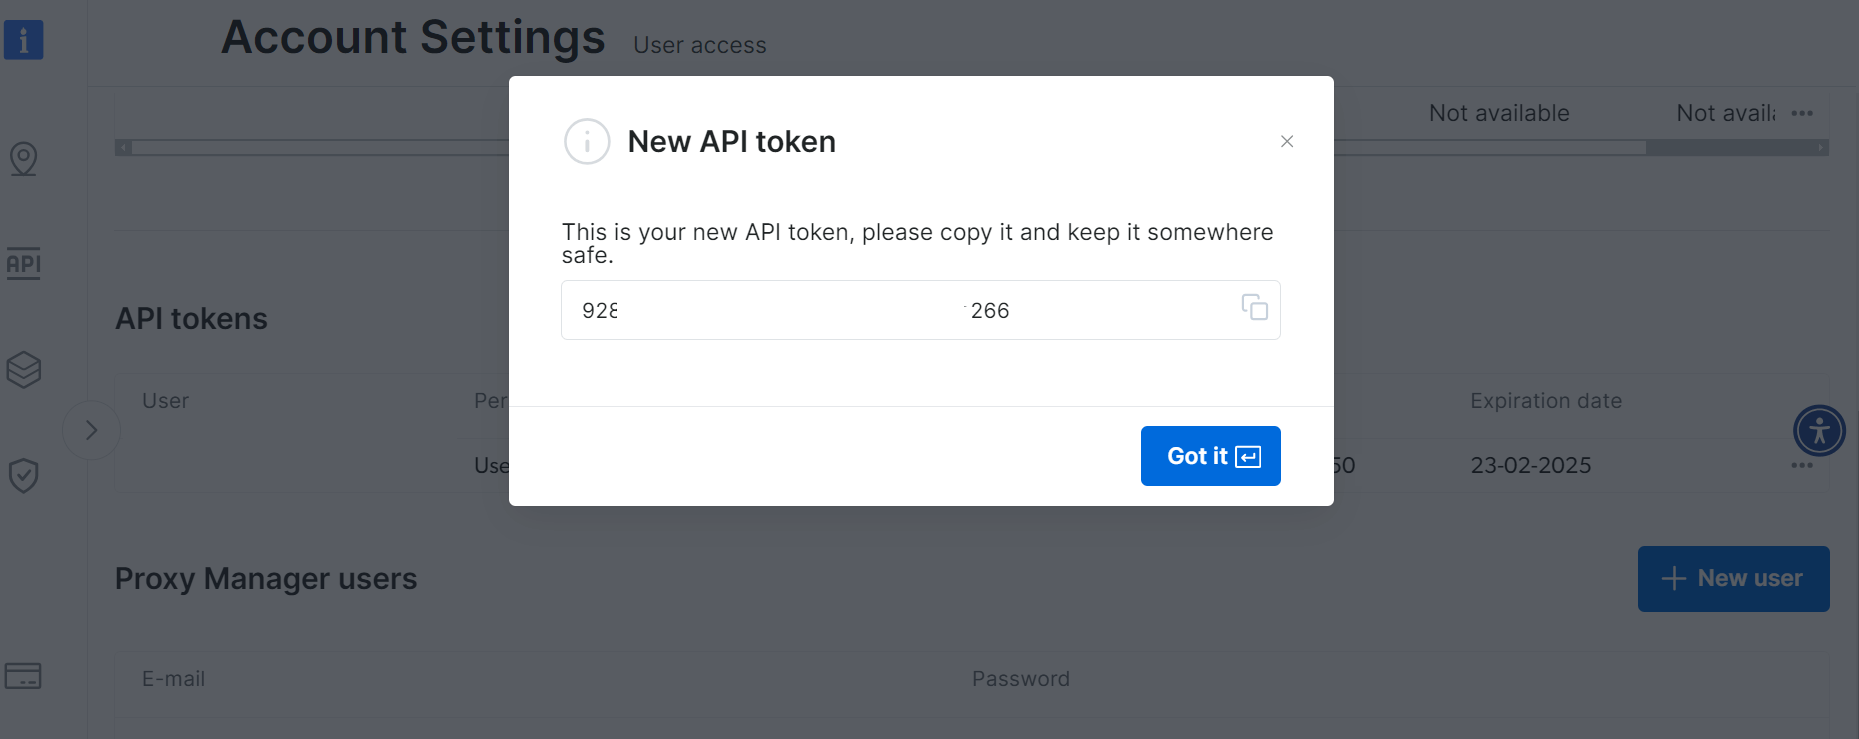This screenshot has height=739, width=1859.
Task: Open the ellipsis menu next to Not available
Action: pos(1803,113)
